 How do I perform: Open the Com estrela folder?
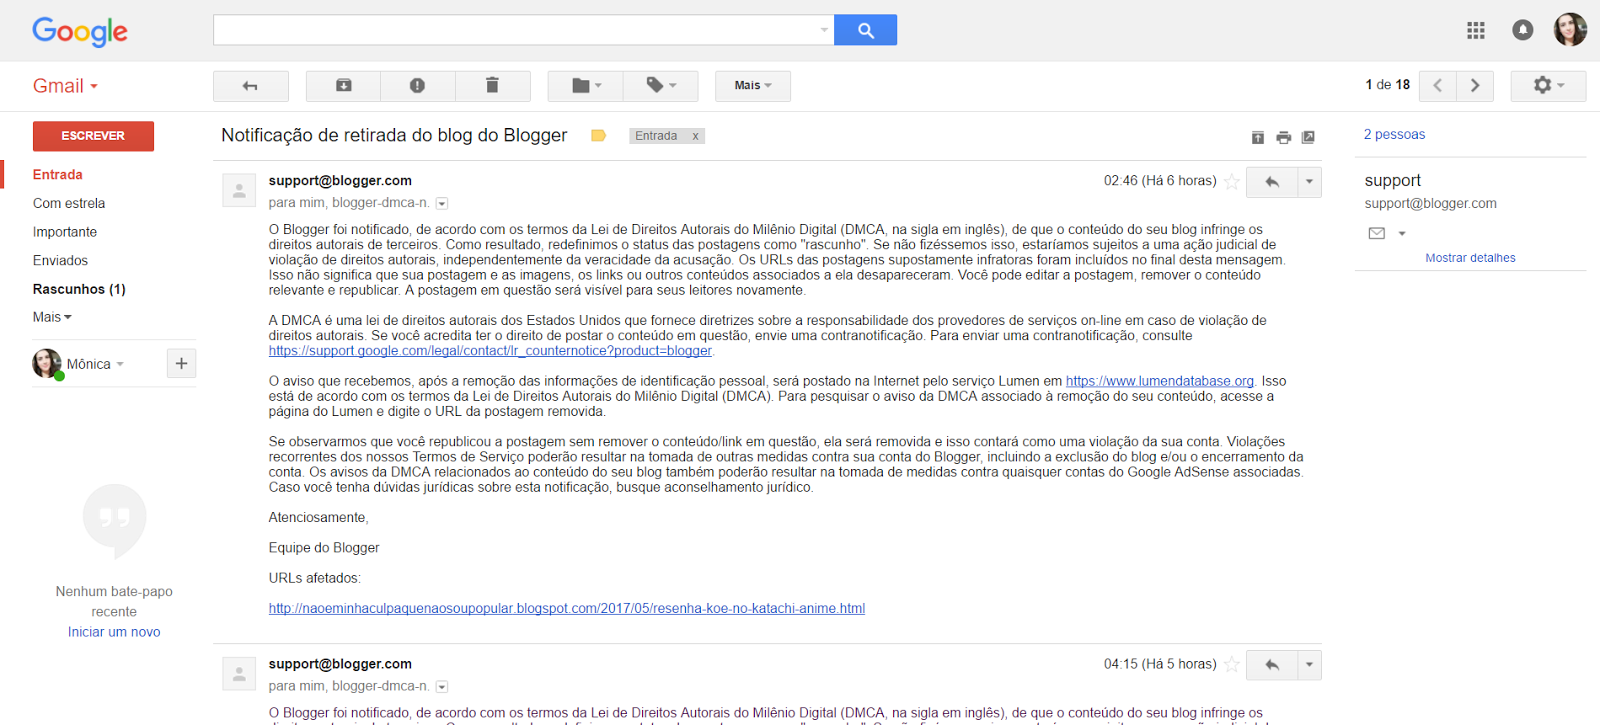tap(69, 203)
